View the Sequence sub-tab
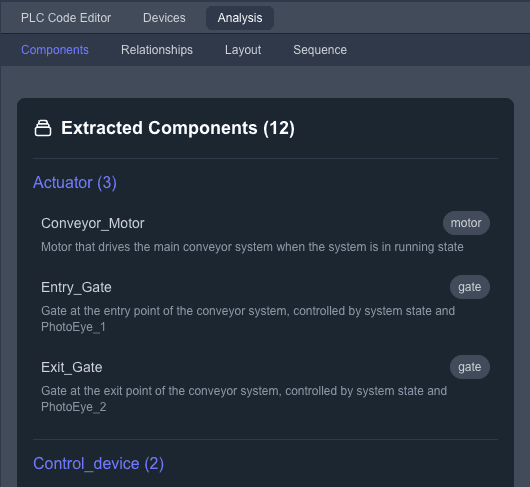Viewport: 530px width, 487px height. [x=320, y=50]
